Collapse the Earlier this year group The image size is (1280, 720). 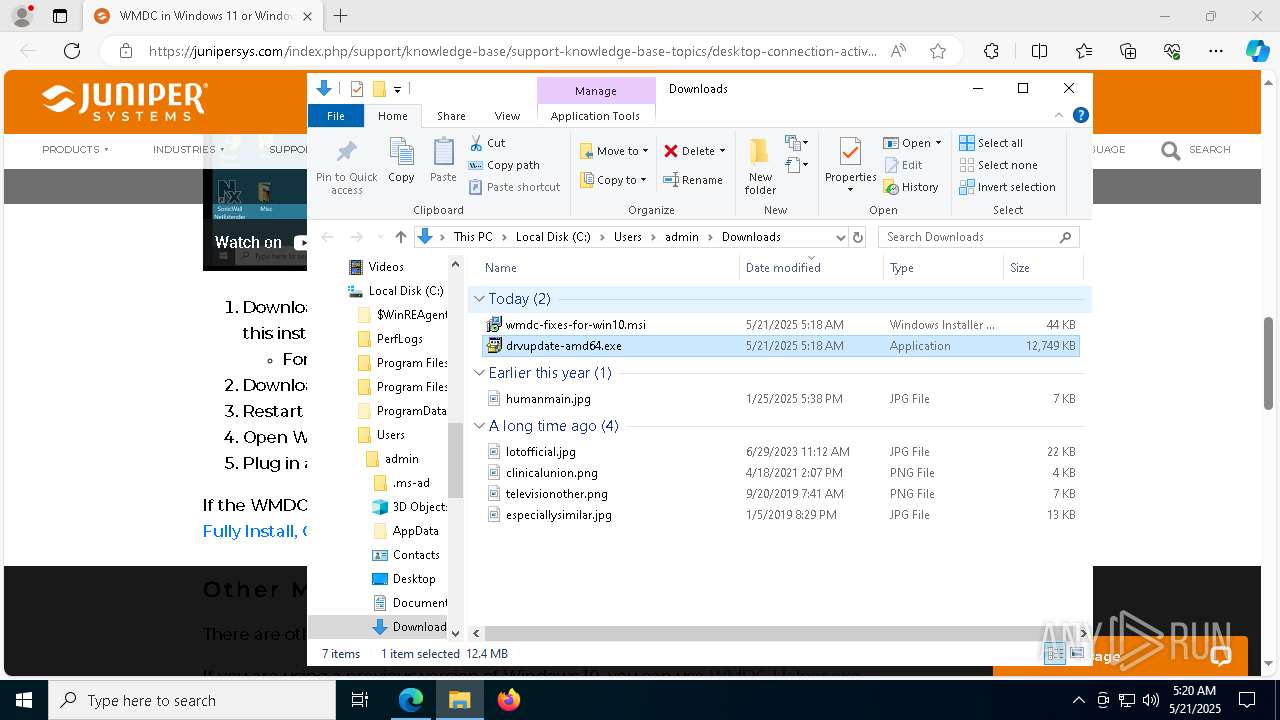pyautogui.click(x=480, y=373)
